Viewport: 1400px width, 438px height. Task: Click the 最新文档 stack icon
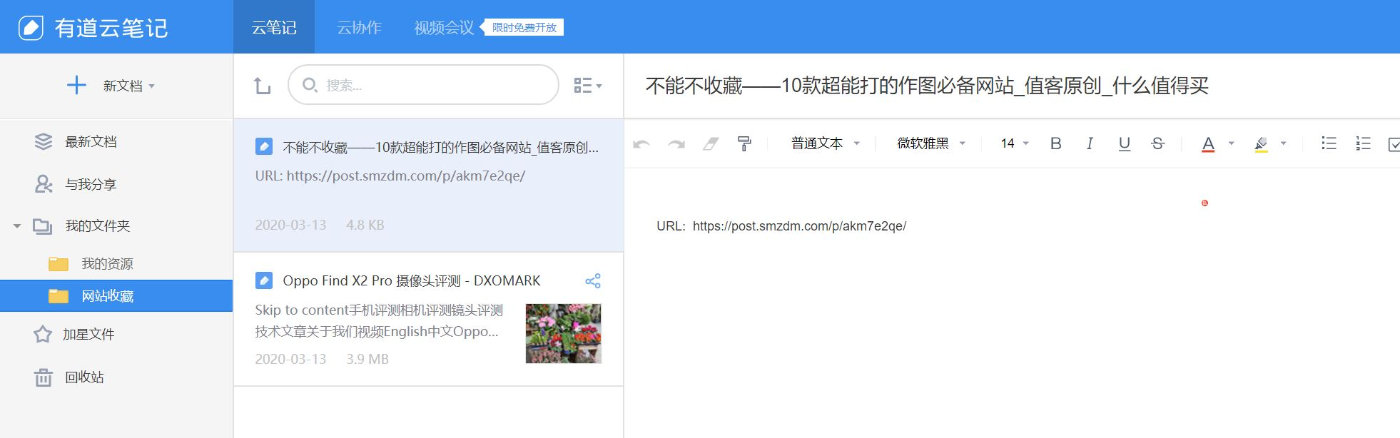[x=43, y=142]
